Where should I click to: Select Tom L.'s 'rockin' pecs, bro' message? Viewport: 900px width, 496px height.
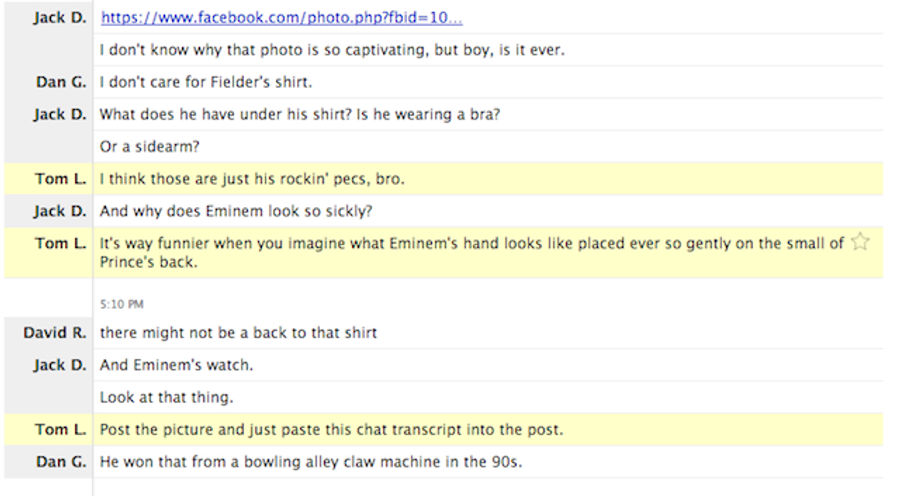252,179
